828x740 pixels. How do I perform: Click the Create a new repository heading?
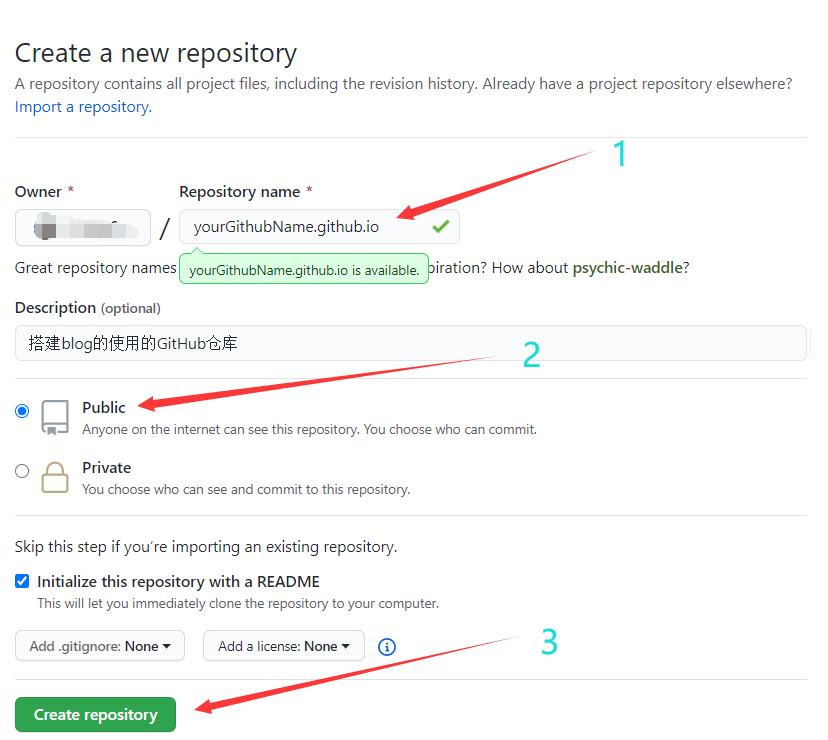point(156,53)
